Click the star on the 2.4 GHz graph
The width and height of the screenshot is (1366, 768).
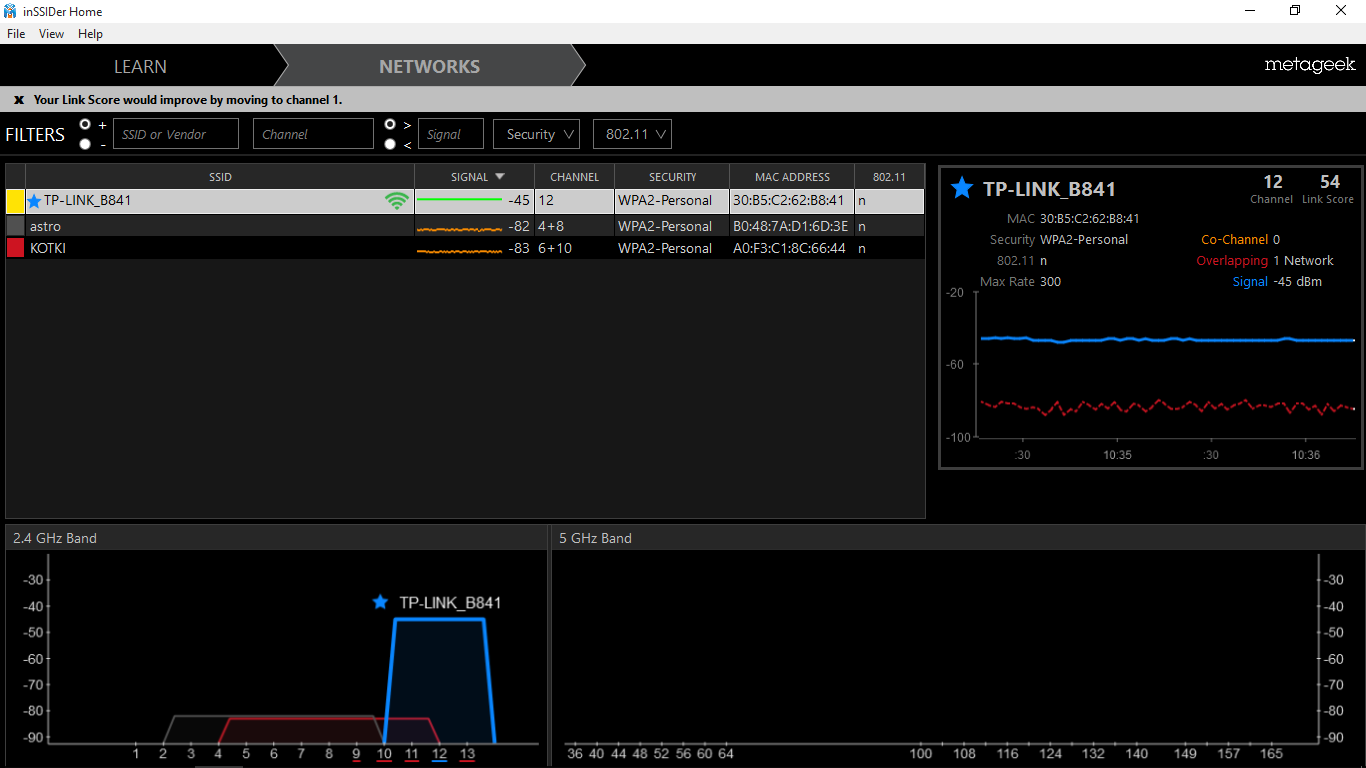pyautogui.click(x=380, y=602)
